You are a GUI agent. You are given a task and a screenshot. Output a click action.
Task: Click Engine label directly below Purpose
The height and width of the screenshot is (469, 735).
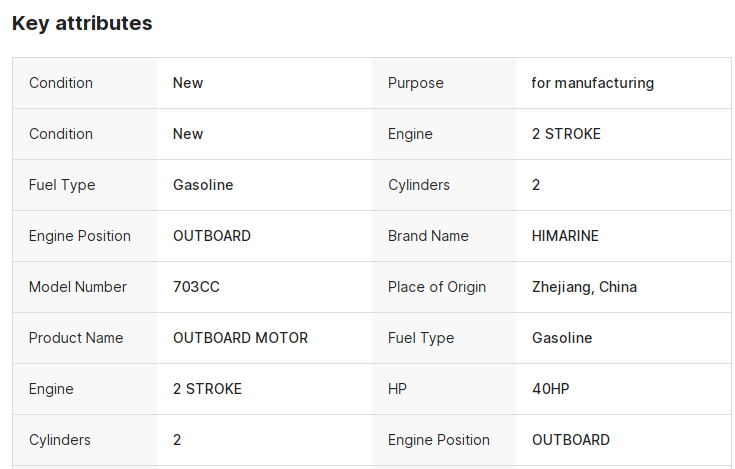pyautogui.click(x=410, y=134)
